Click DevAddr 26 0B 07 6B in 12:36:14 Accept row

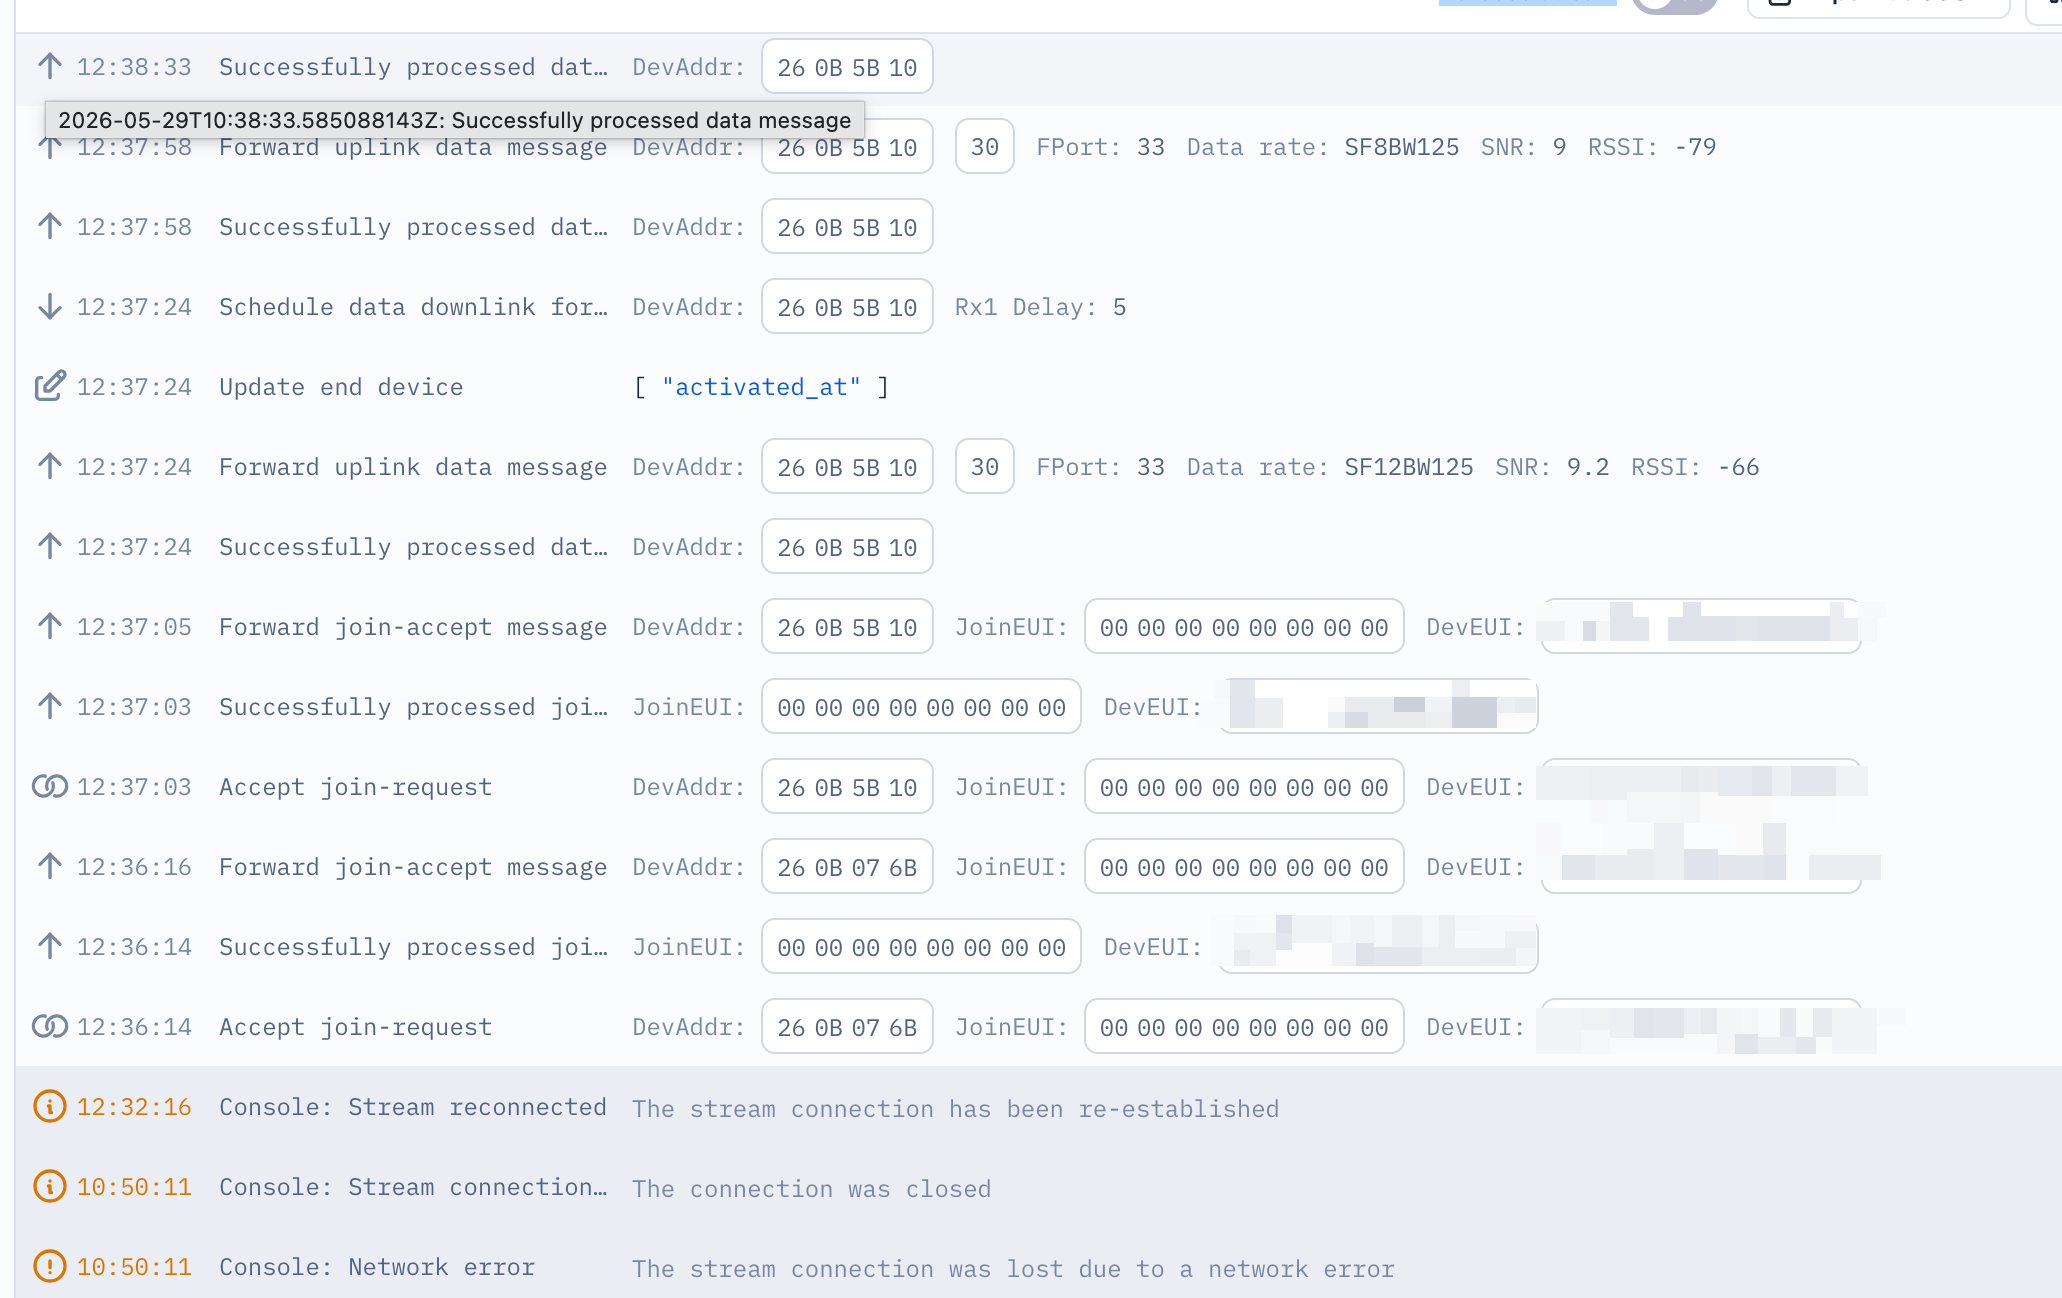pyautogui.click(x=847, y=1027)
